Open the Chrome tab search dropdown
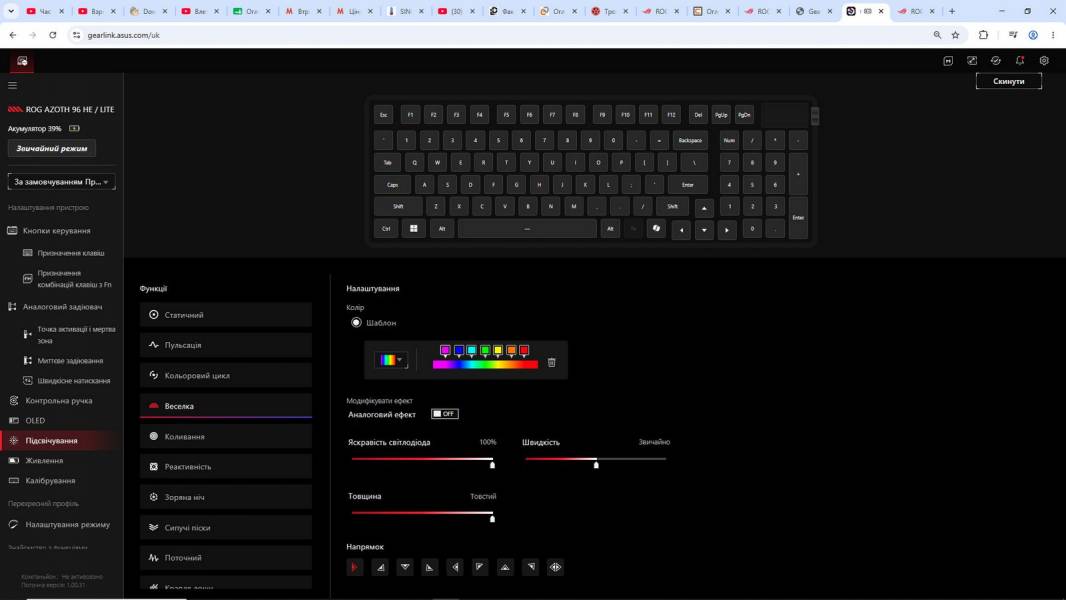 click(11, 11)
